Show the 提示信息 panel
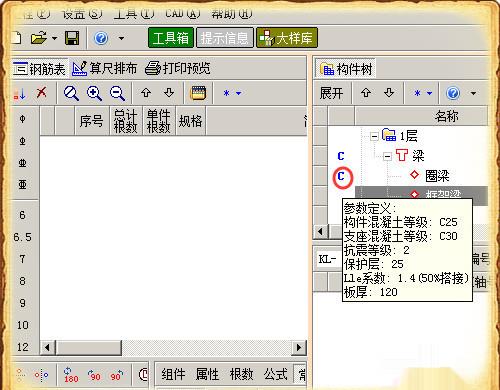This screenshot has width=500, height=390. coord(225,38)
